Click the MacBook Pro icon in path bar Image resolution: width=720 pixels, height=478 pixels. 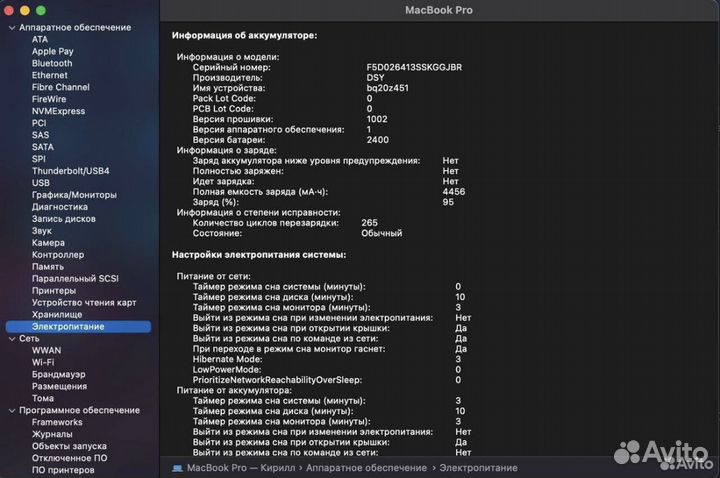[x=177, y=468]
